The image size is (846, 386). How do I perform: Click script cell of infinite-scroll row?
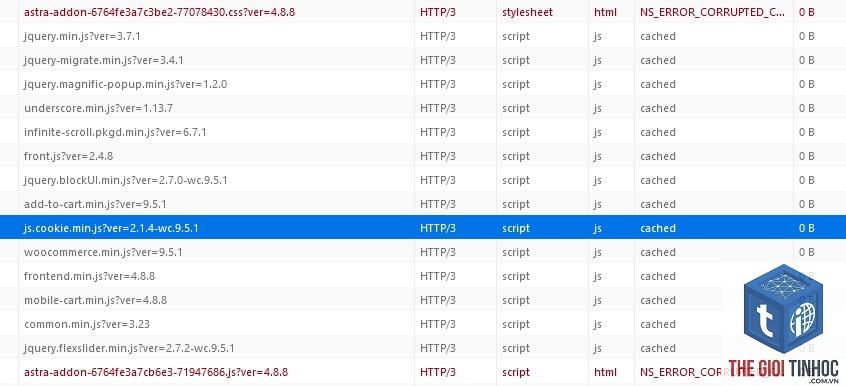tap(516, 132)
